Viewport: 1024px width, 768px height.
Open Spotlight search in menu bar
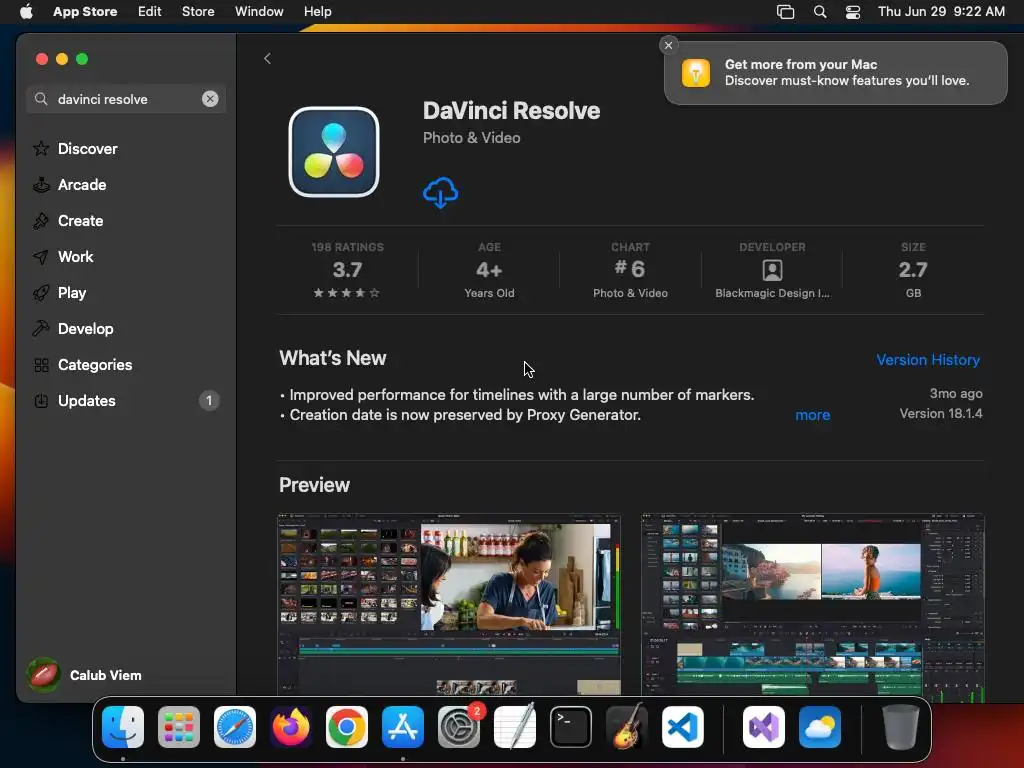click(820, 11)
